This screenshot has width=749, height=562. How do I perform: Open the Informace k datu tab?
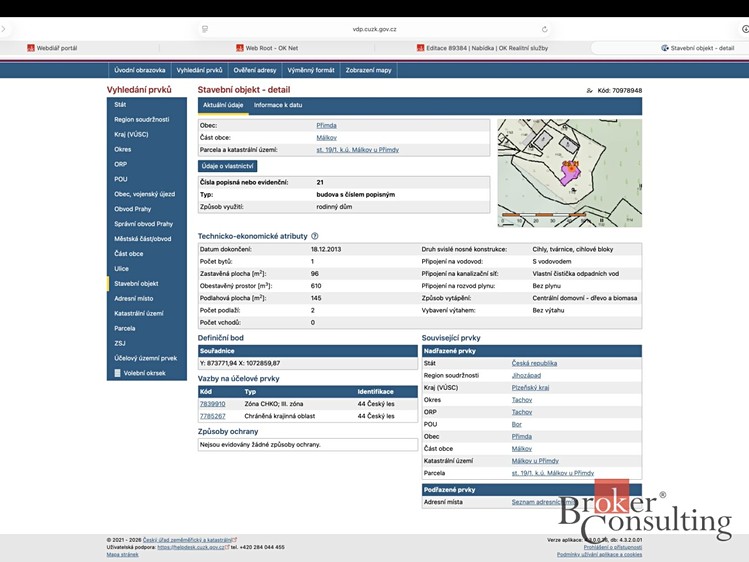coord(278,105)
